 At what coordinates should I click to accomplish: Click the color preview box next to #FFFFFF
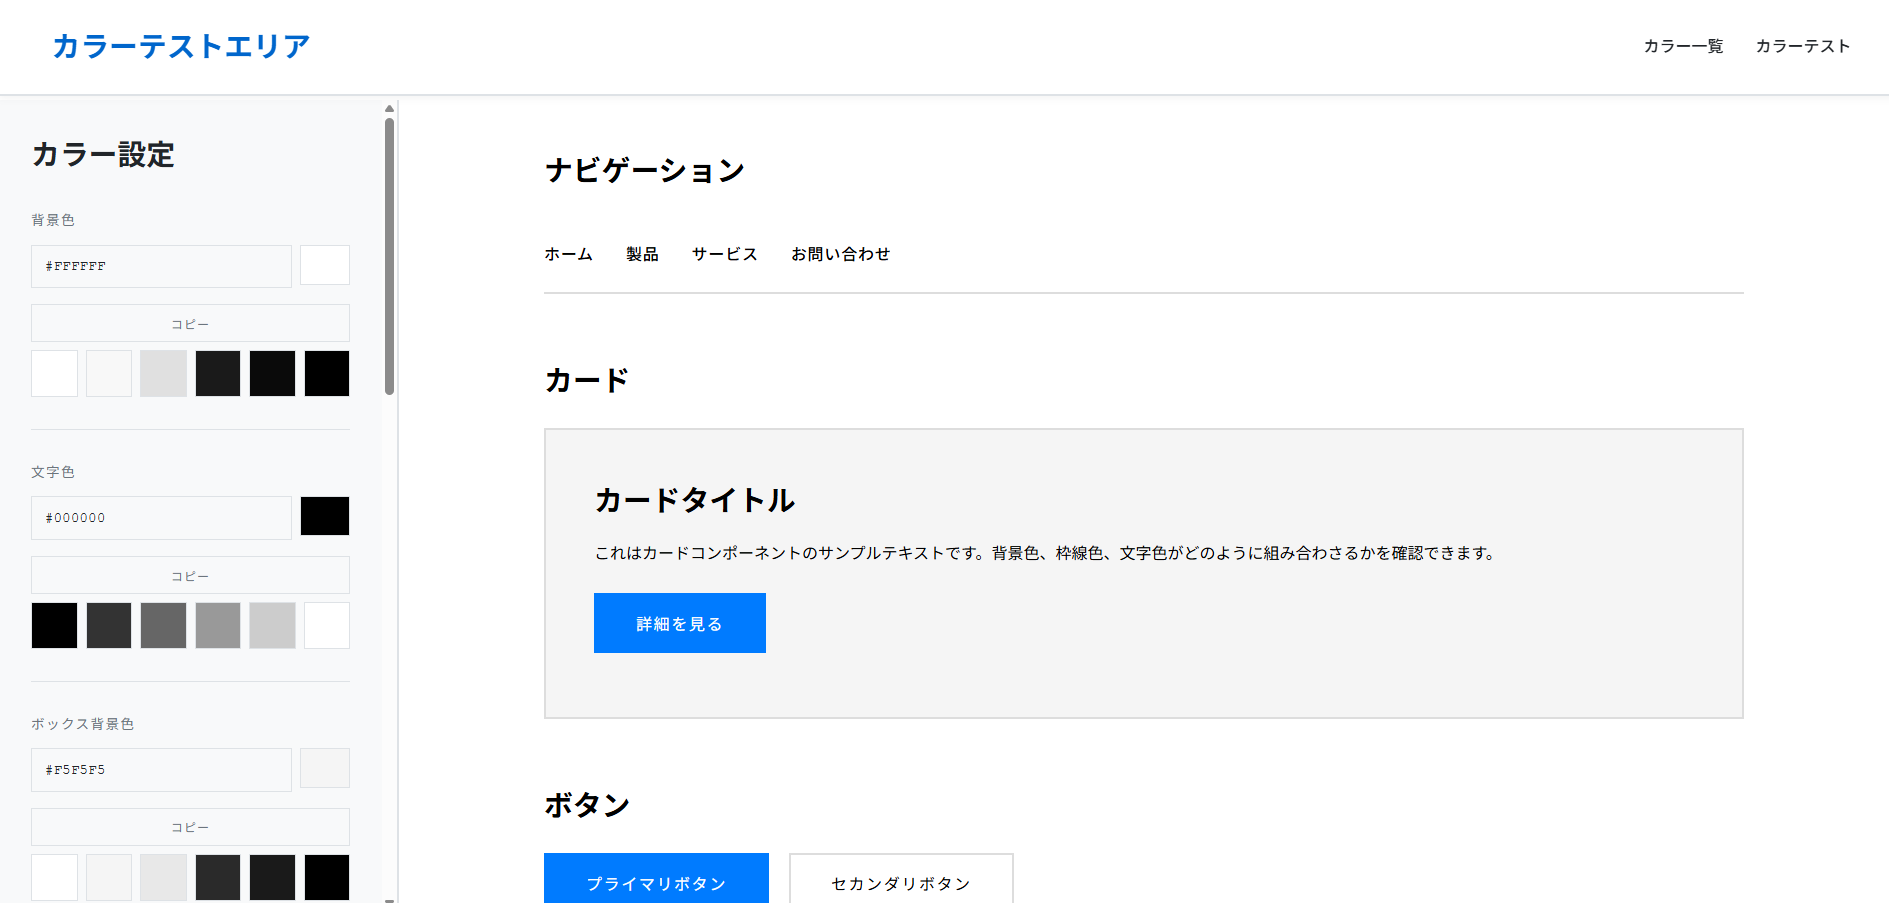point(324,265)
